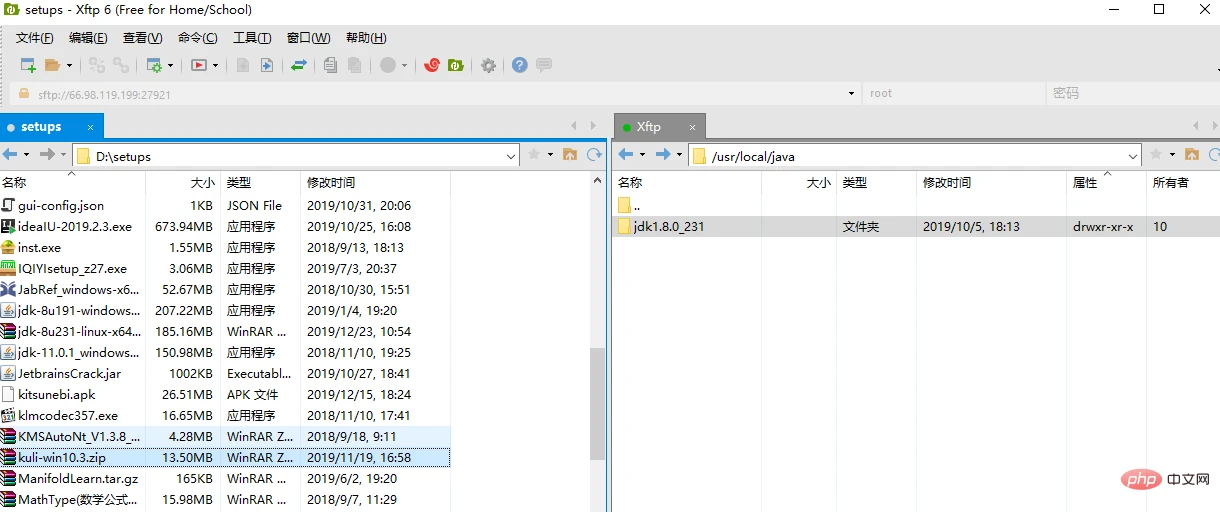1220x512 pixels.
Task: Select kitsunebi.apk file
Action: (225, 395)
